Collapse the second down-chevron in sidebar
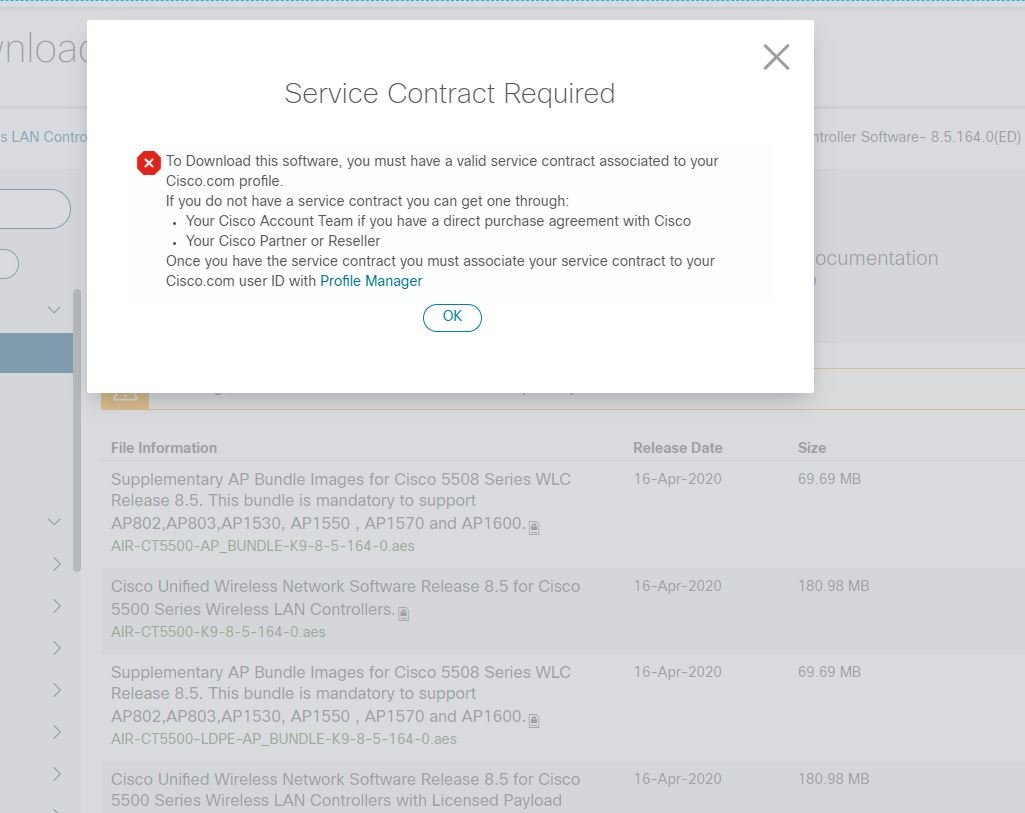This screenshot has width=1025, height=813. 55,522
